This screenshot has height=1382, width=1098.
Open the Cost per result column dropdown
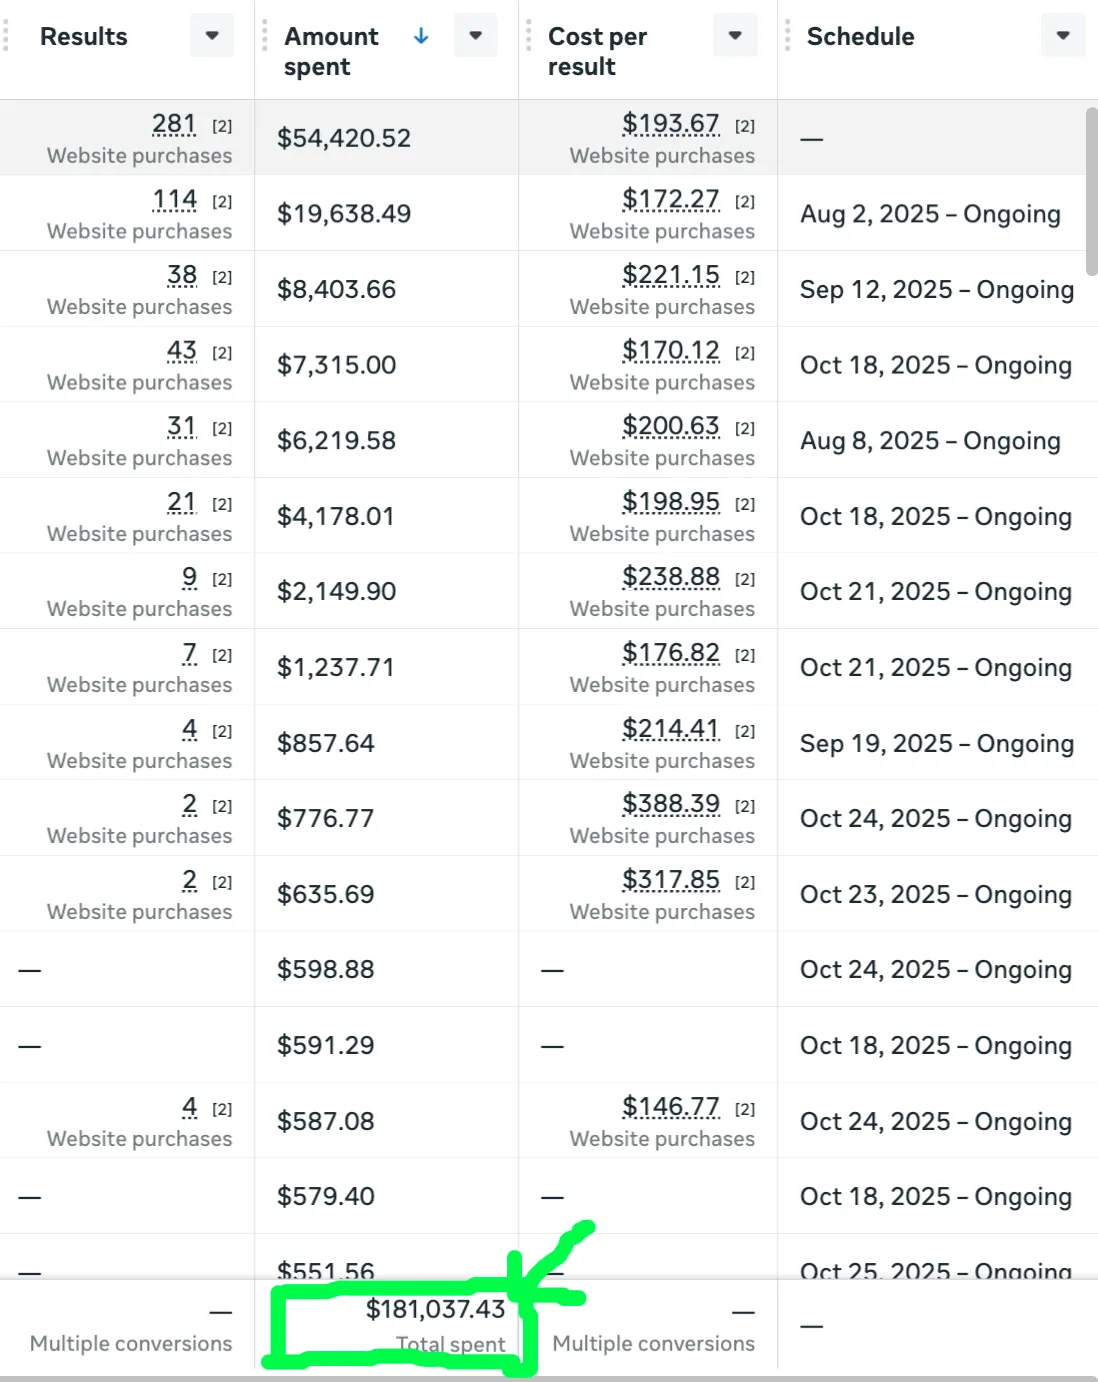(x=735, y=36)
